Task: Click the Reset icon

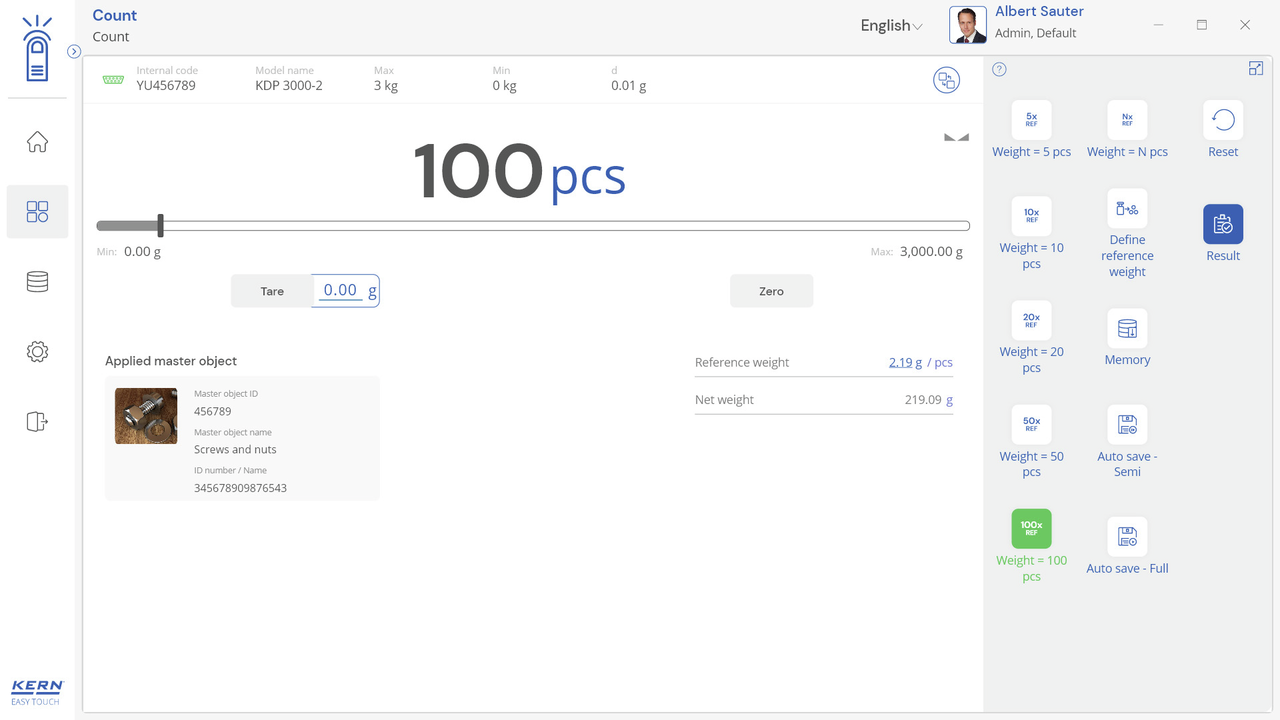Action: click(1223, 120)
